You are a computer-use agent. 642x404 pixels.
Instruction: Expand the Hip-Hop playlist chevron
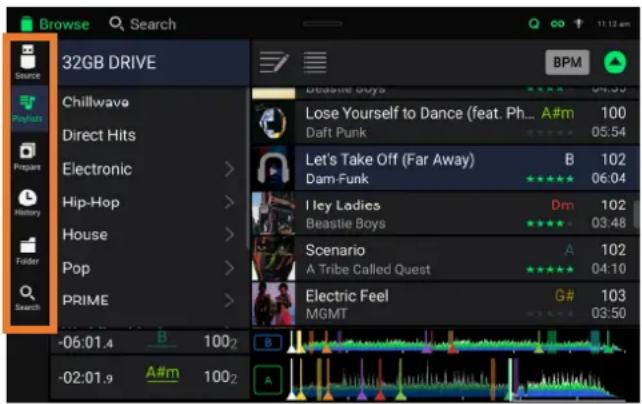coord(230,202)
